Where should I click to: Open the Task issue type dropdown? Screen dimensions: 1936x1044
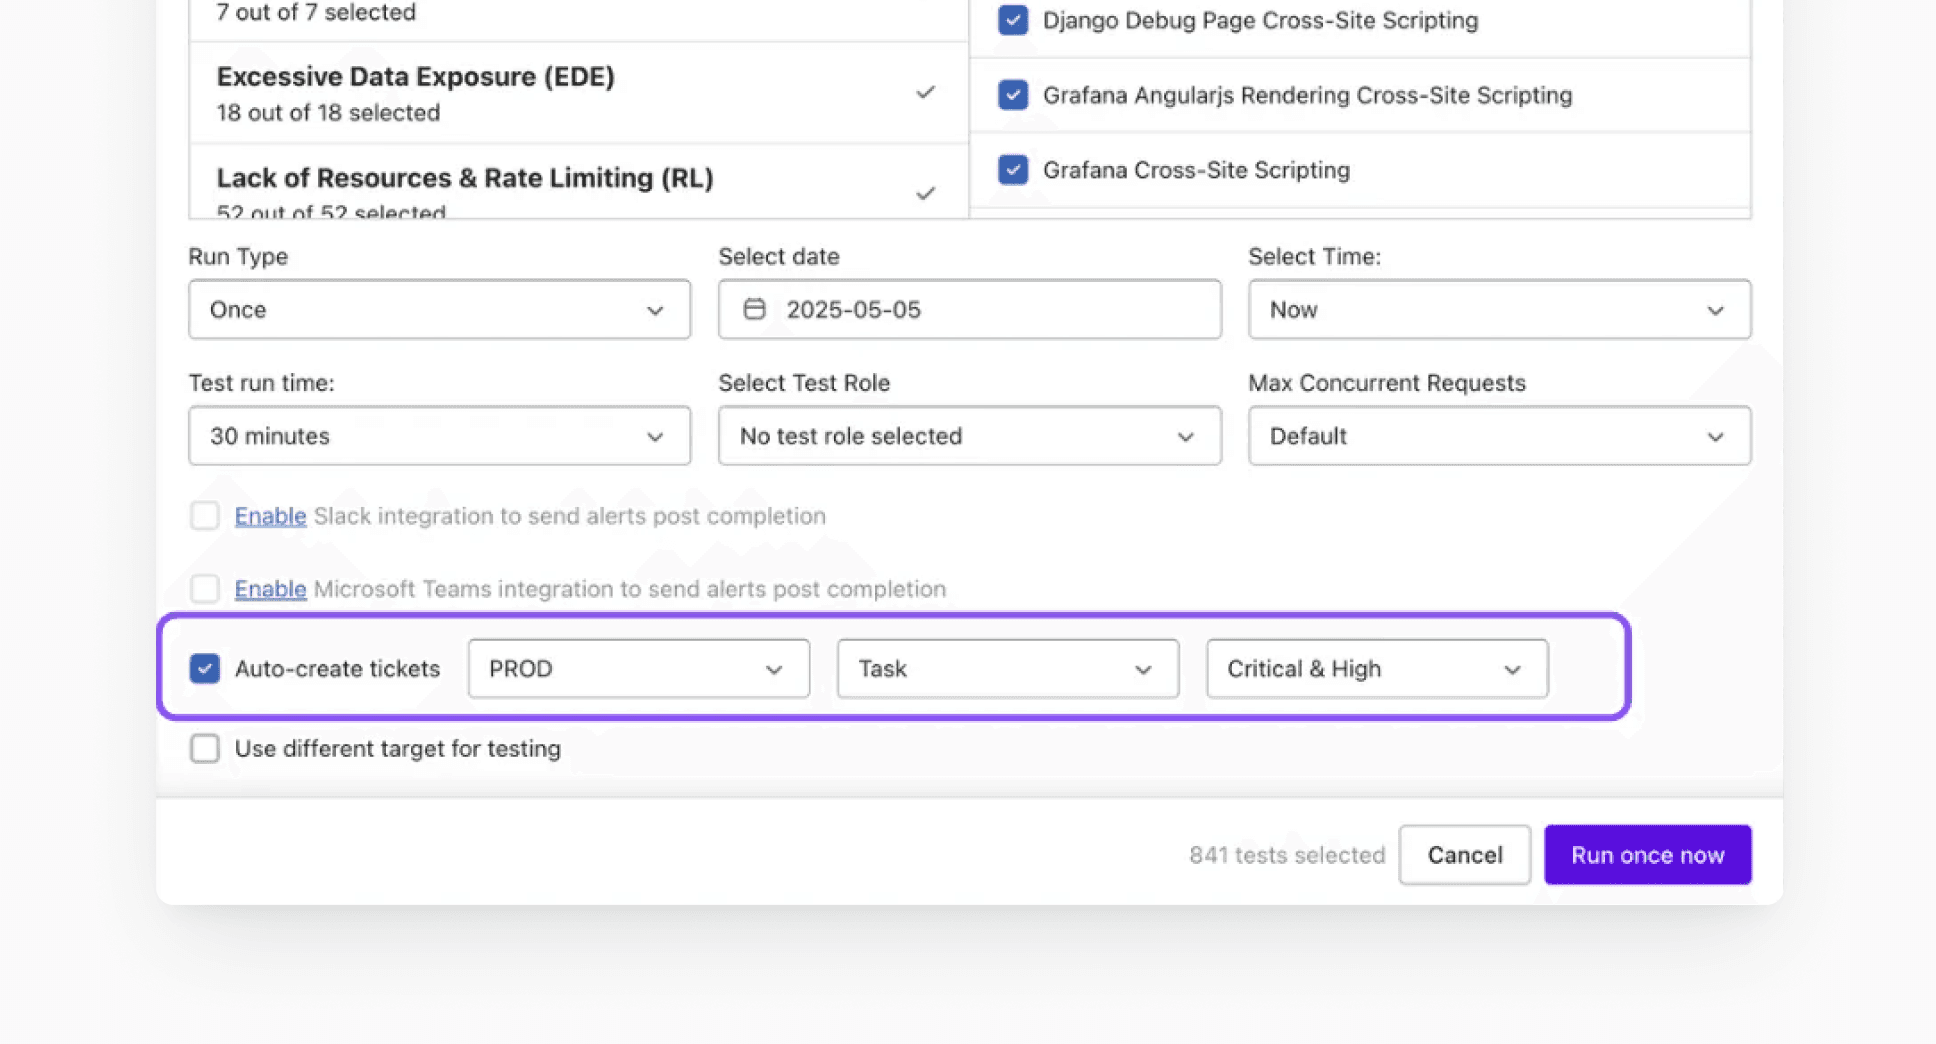click(1008, 669)
